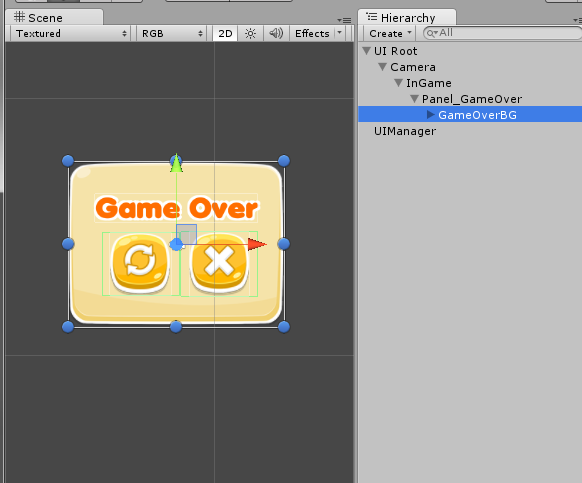Viewport: 582px width, 483px height.
Task: Toggle 2D view mode button
Action: [x=225, y=33]
